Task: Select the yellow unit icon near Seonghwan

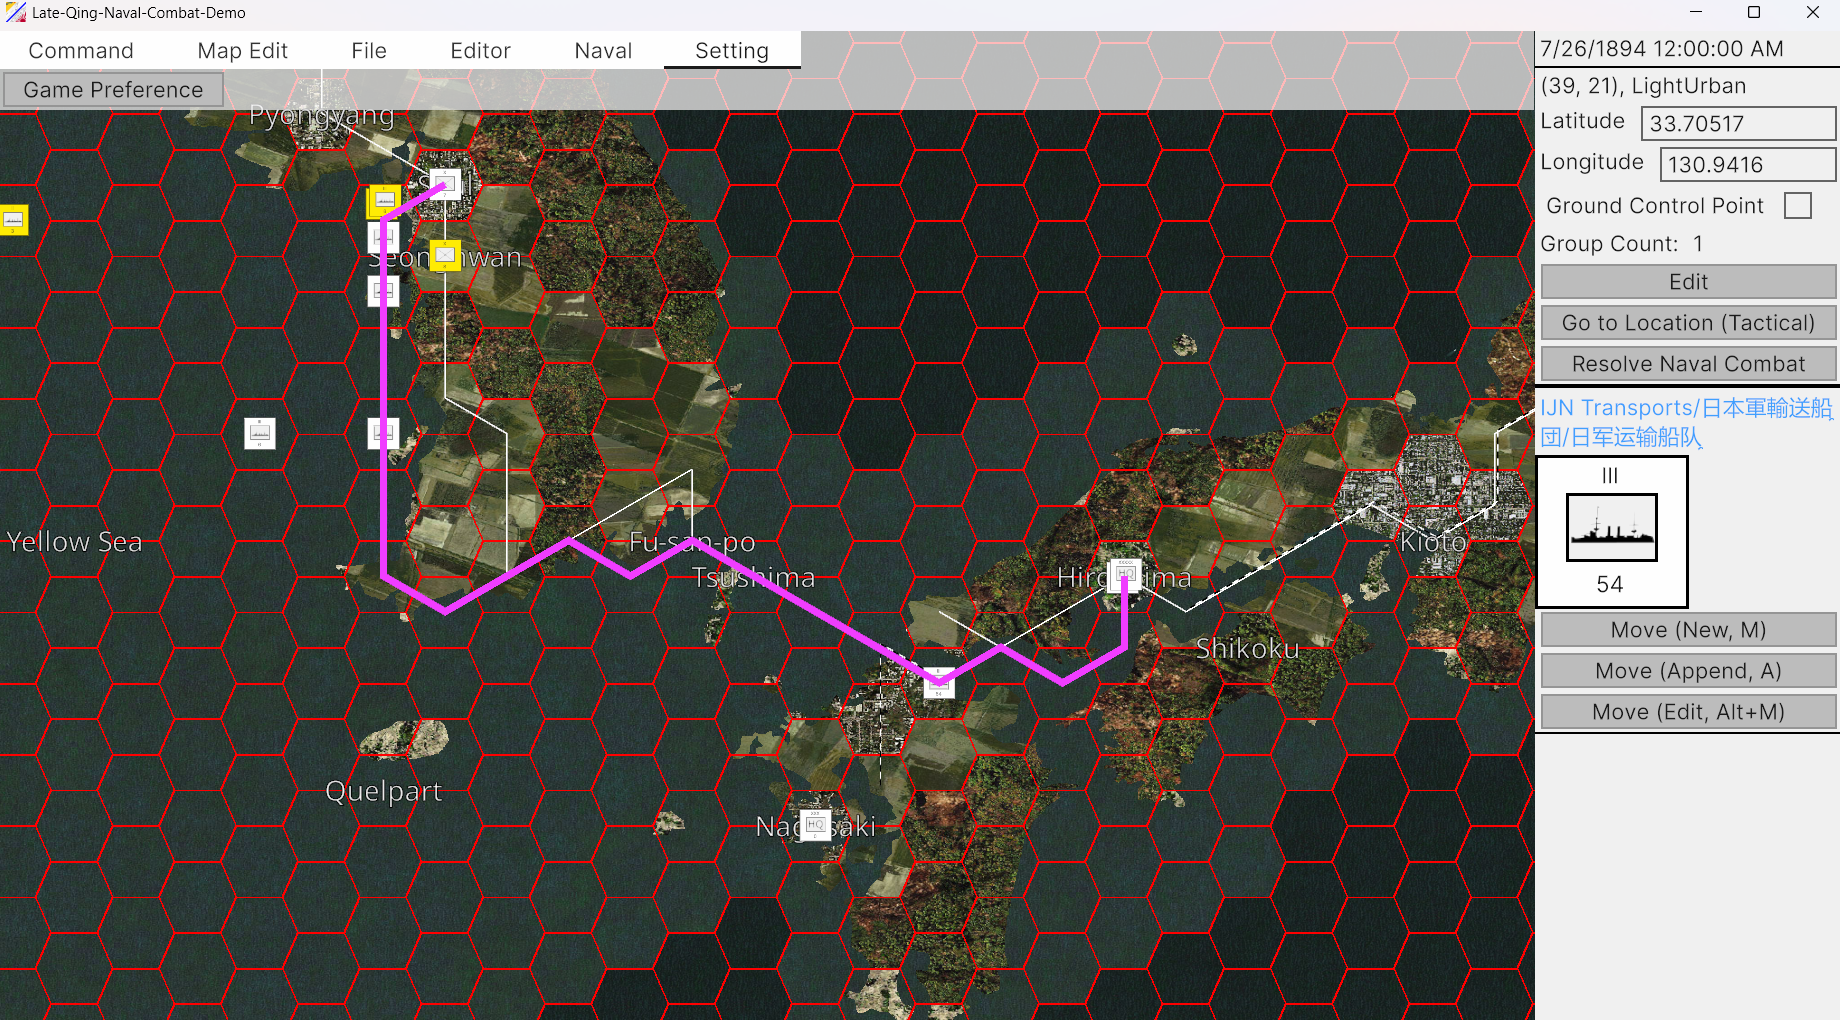Action: 445,255
